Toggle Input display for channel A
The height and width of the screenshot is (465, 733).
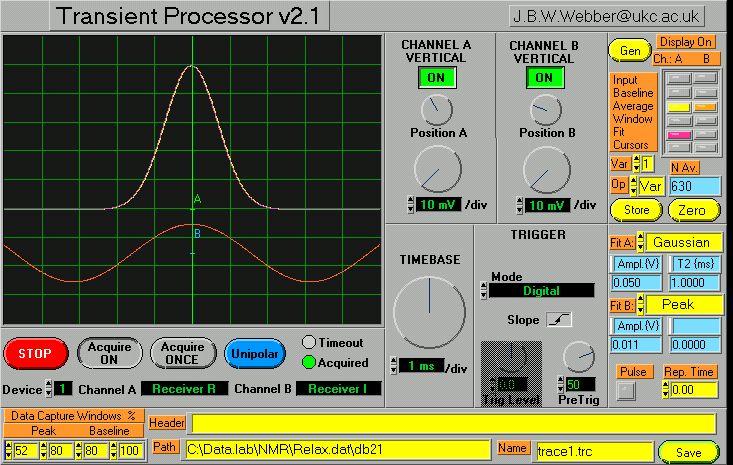pyautogui.click(x=679, y=78)
